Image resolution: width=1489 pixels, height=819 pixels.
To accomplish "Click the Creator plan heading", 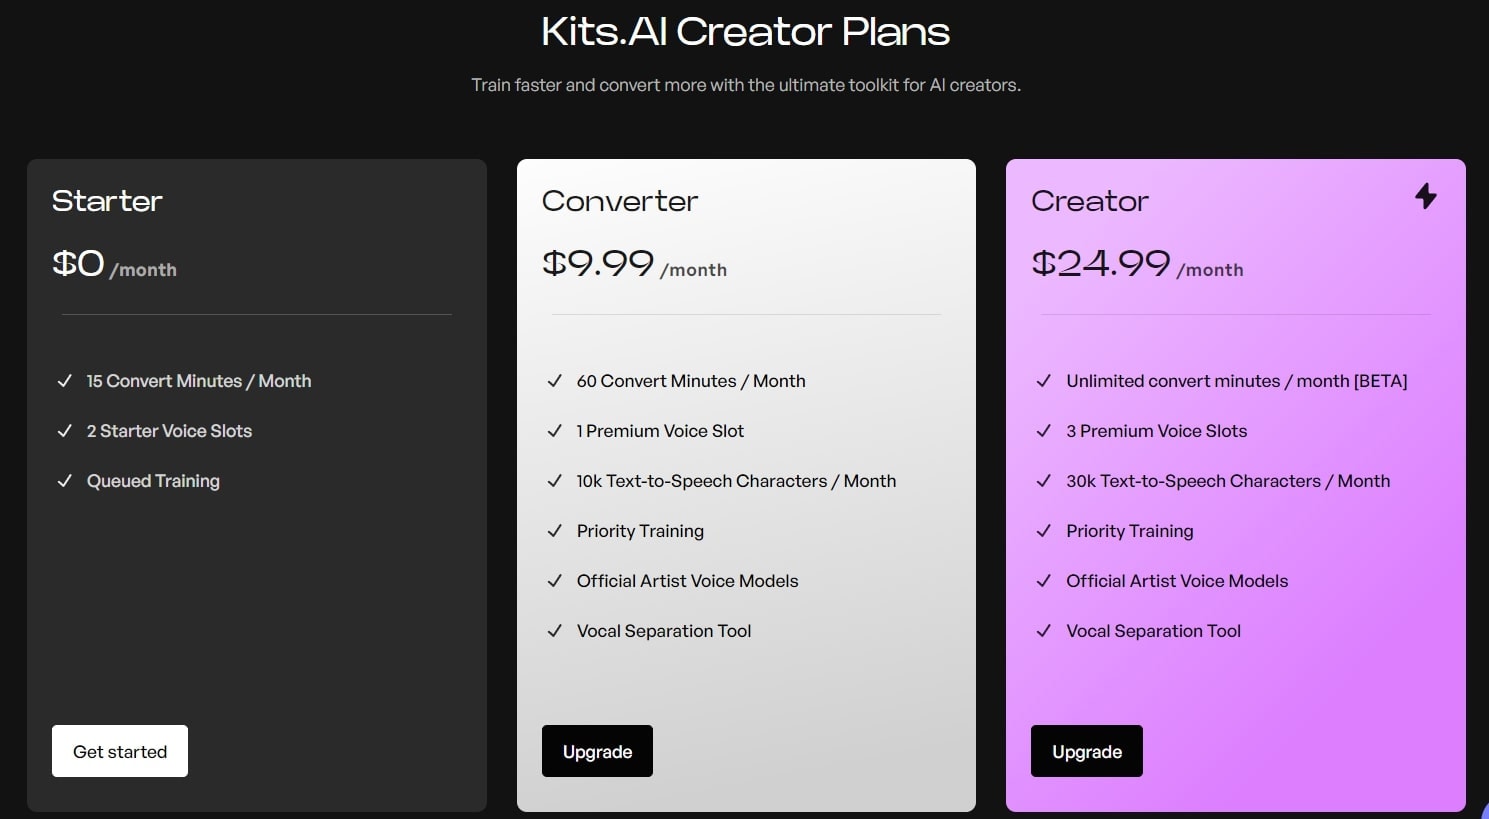I will click(1090, 201).
